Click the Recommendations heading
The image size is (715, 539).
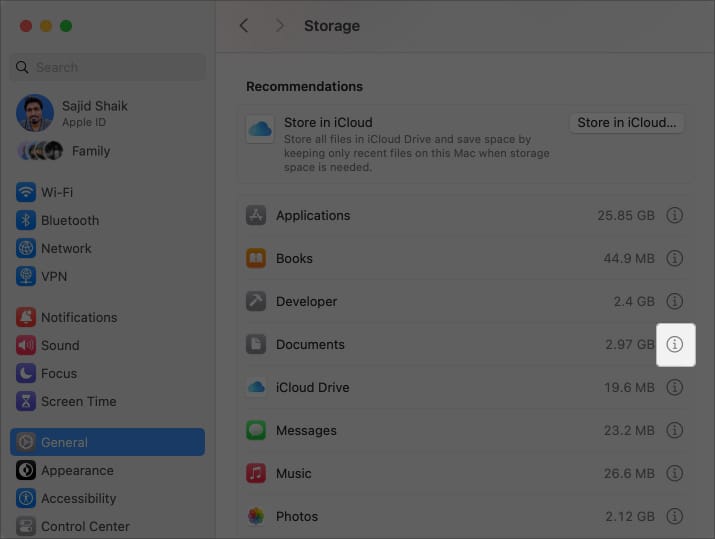click(x=304, y=86)
